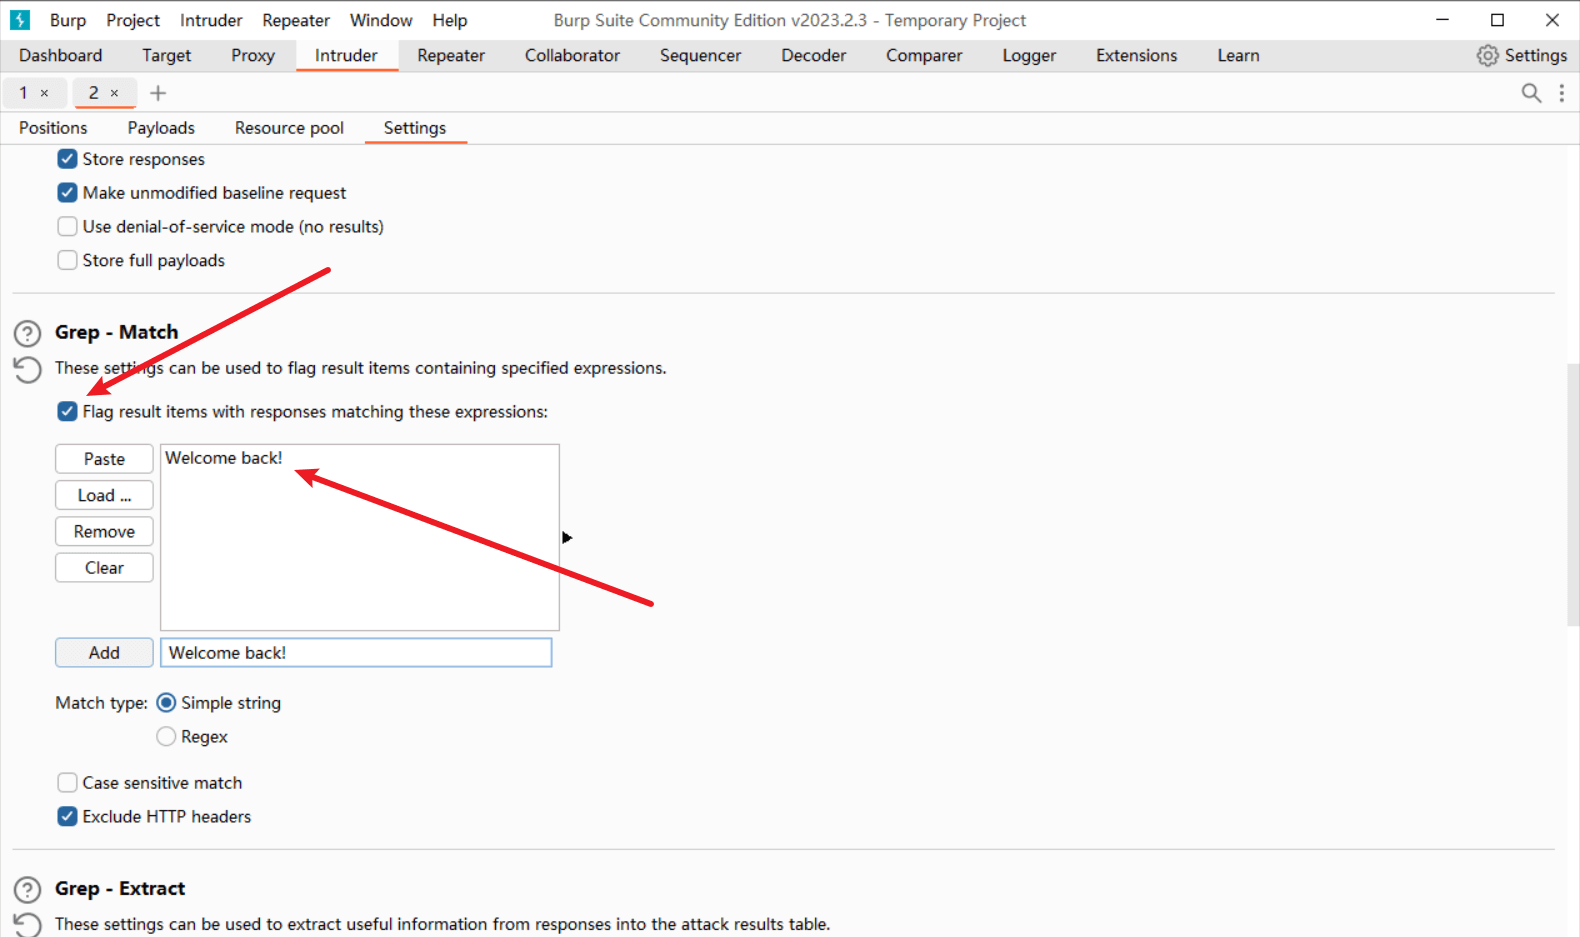
Task: Click the Load ... button
Action: [x=104, y=496]
